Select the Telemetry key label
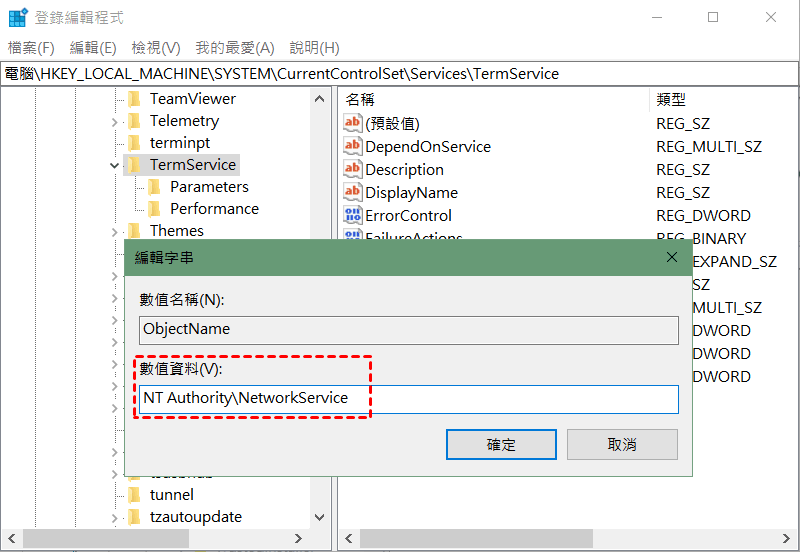 (x=184, y=121)
